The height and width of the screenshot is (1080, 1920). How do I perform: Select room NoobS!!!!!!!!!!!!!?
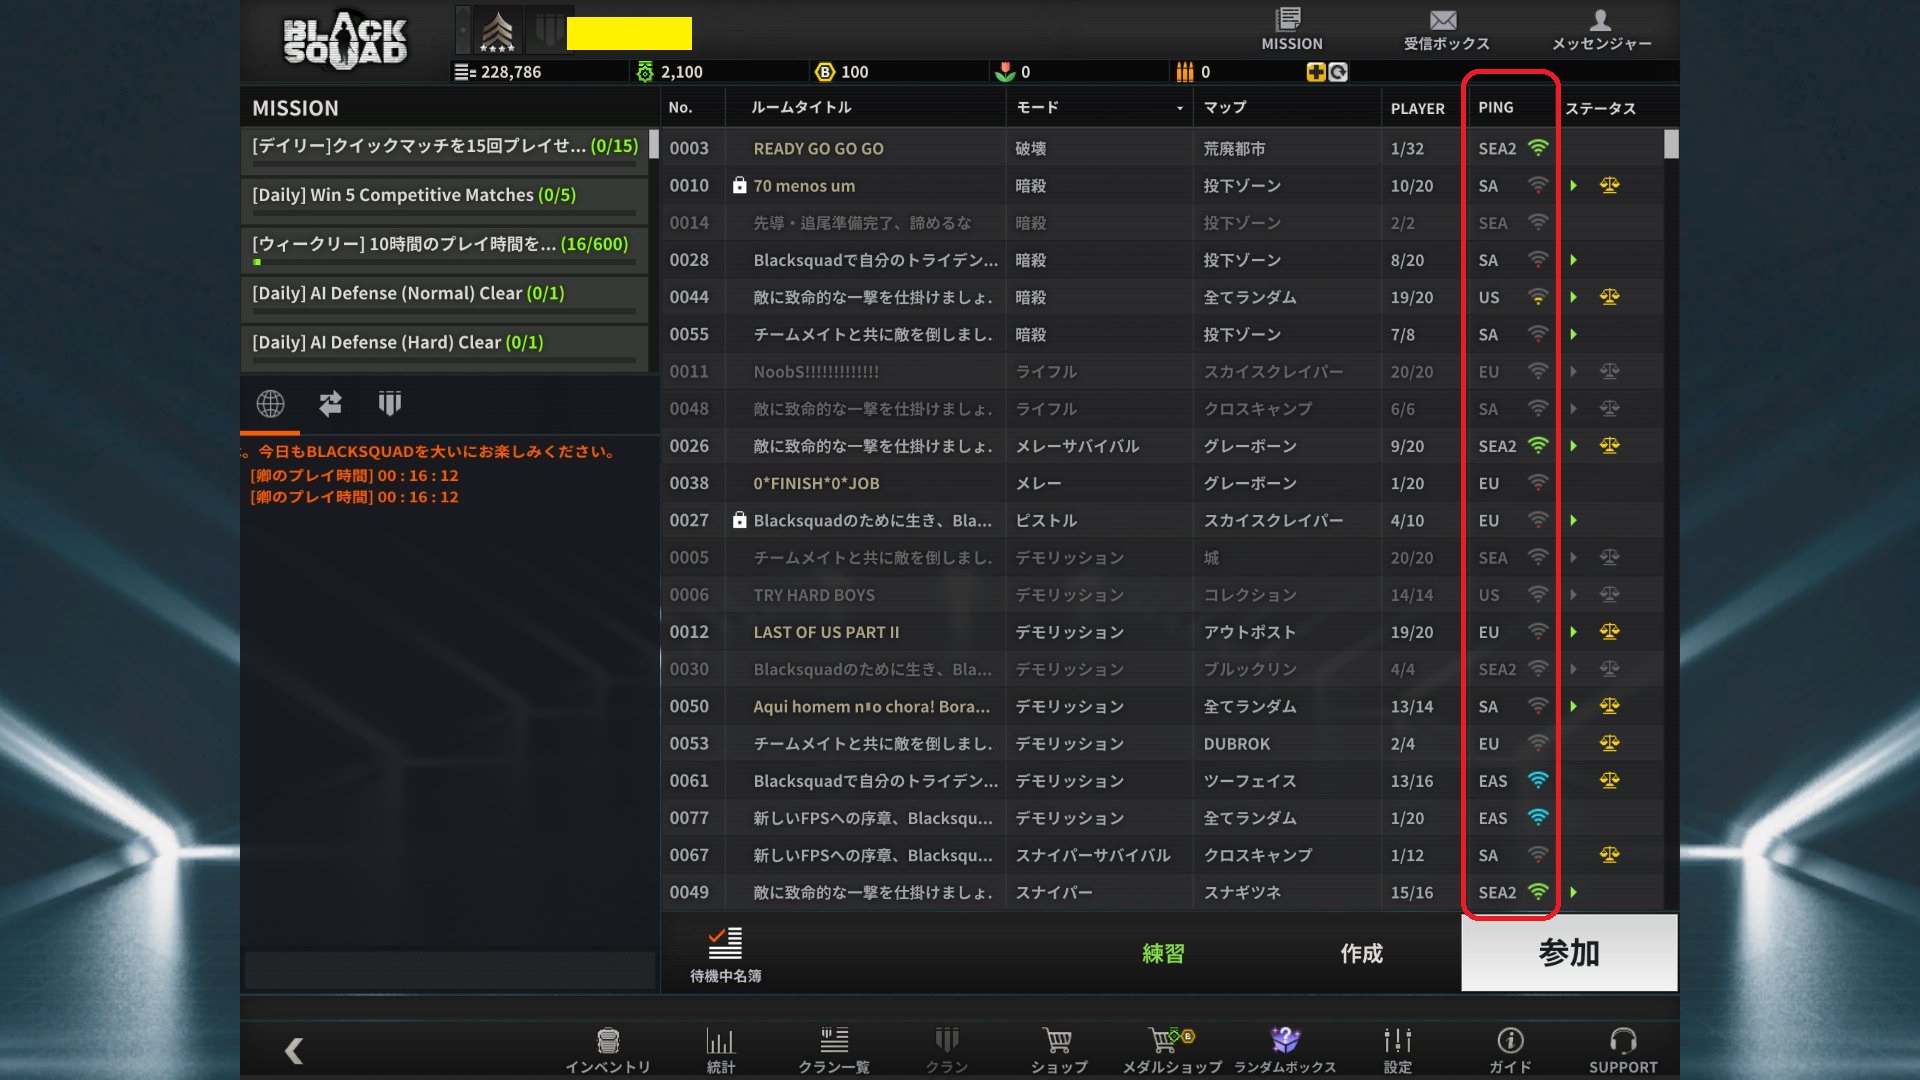(x=1162, y=371)
